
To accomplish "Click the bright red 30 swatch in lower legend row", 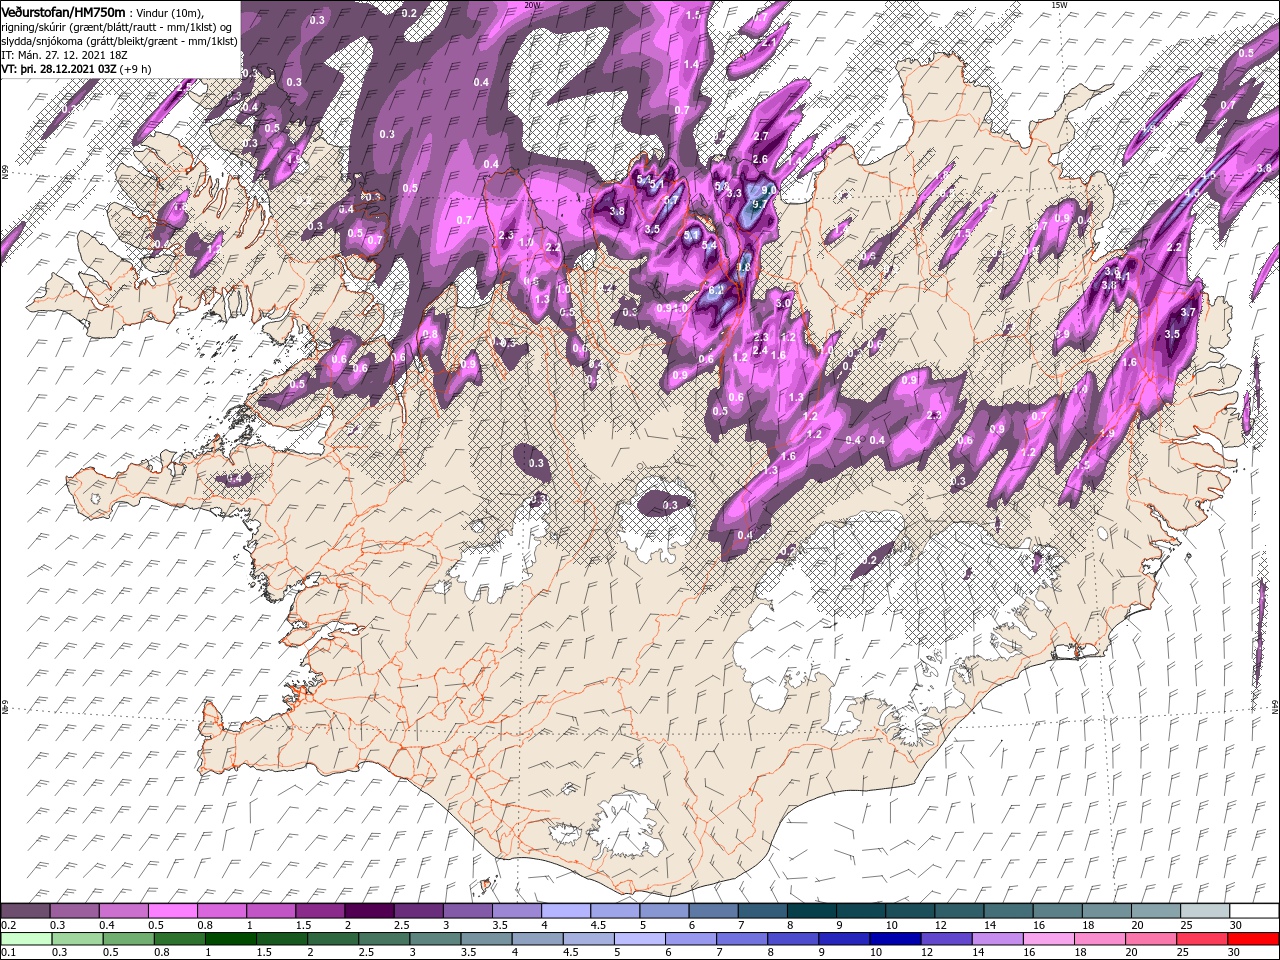I will coord(1254,938).
